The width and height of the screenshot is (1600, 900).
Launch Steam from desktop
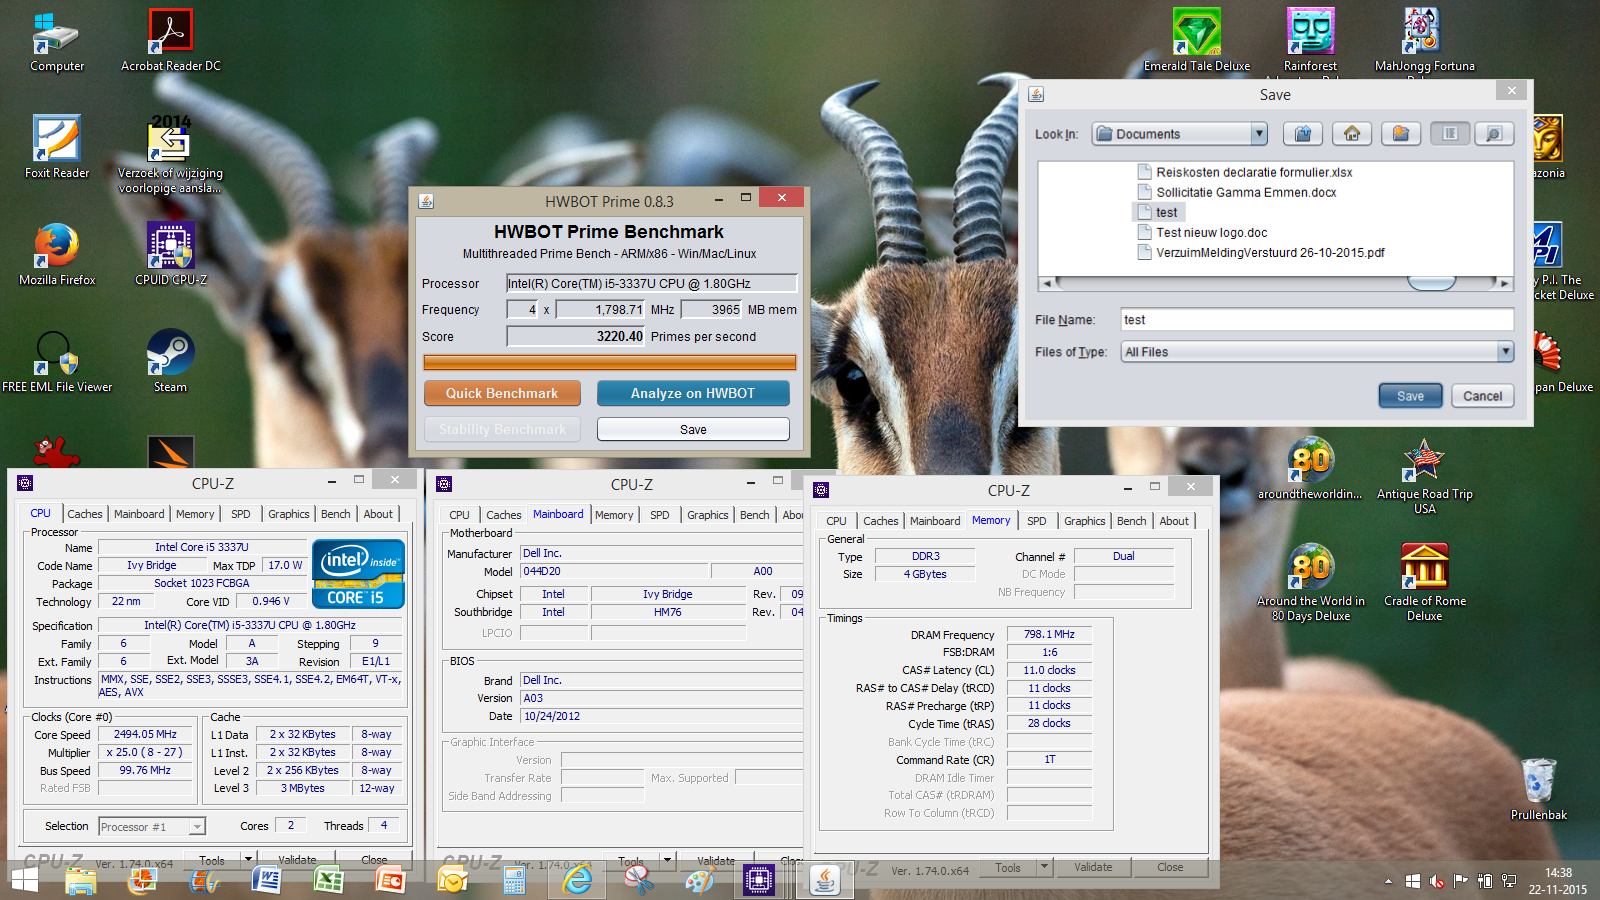point(171,361)
